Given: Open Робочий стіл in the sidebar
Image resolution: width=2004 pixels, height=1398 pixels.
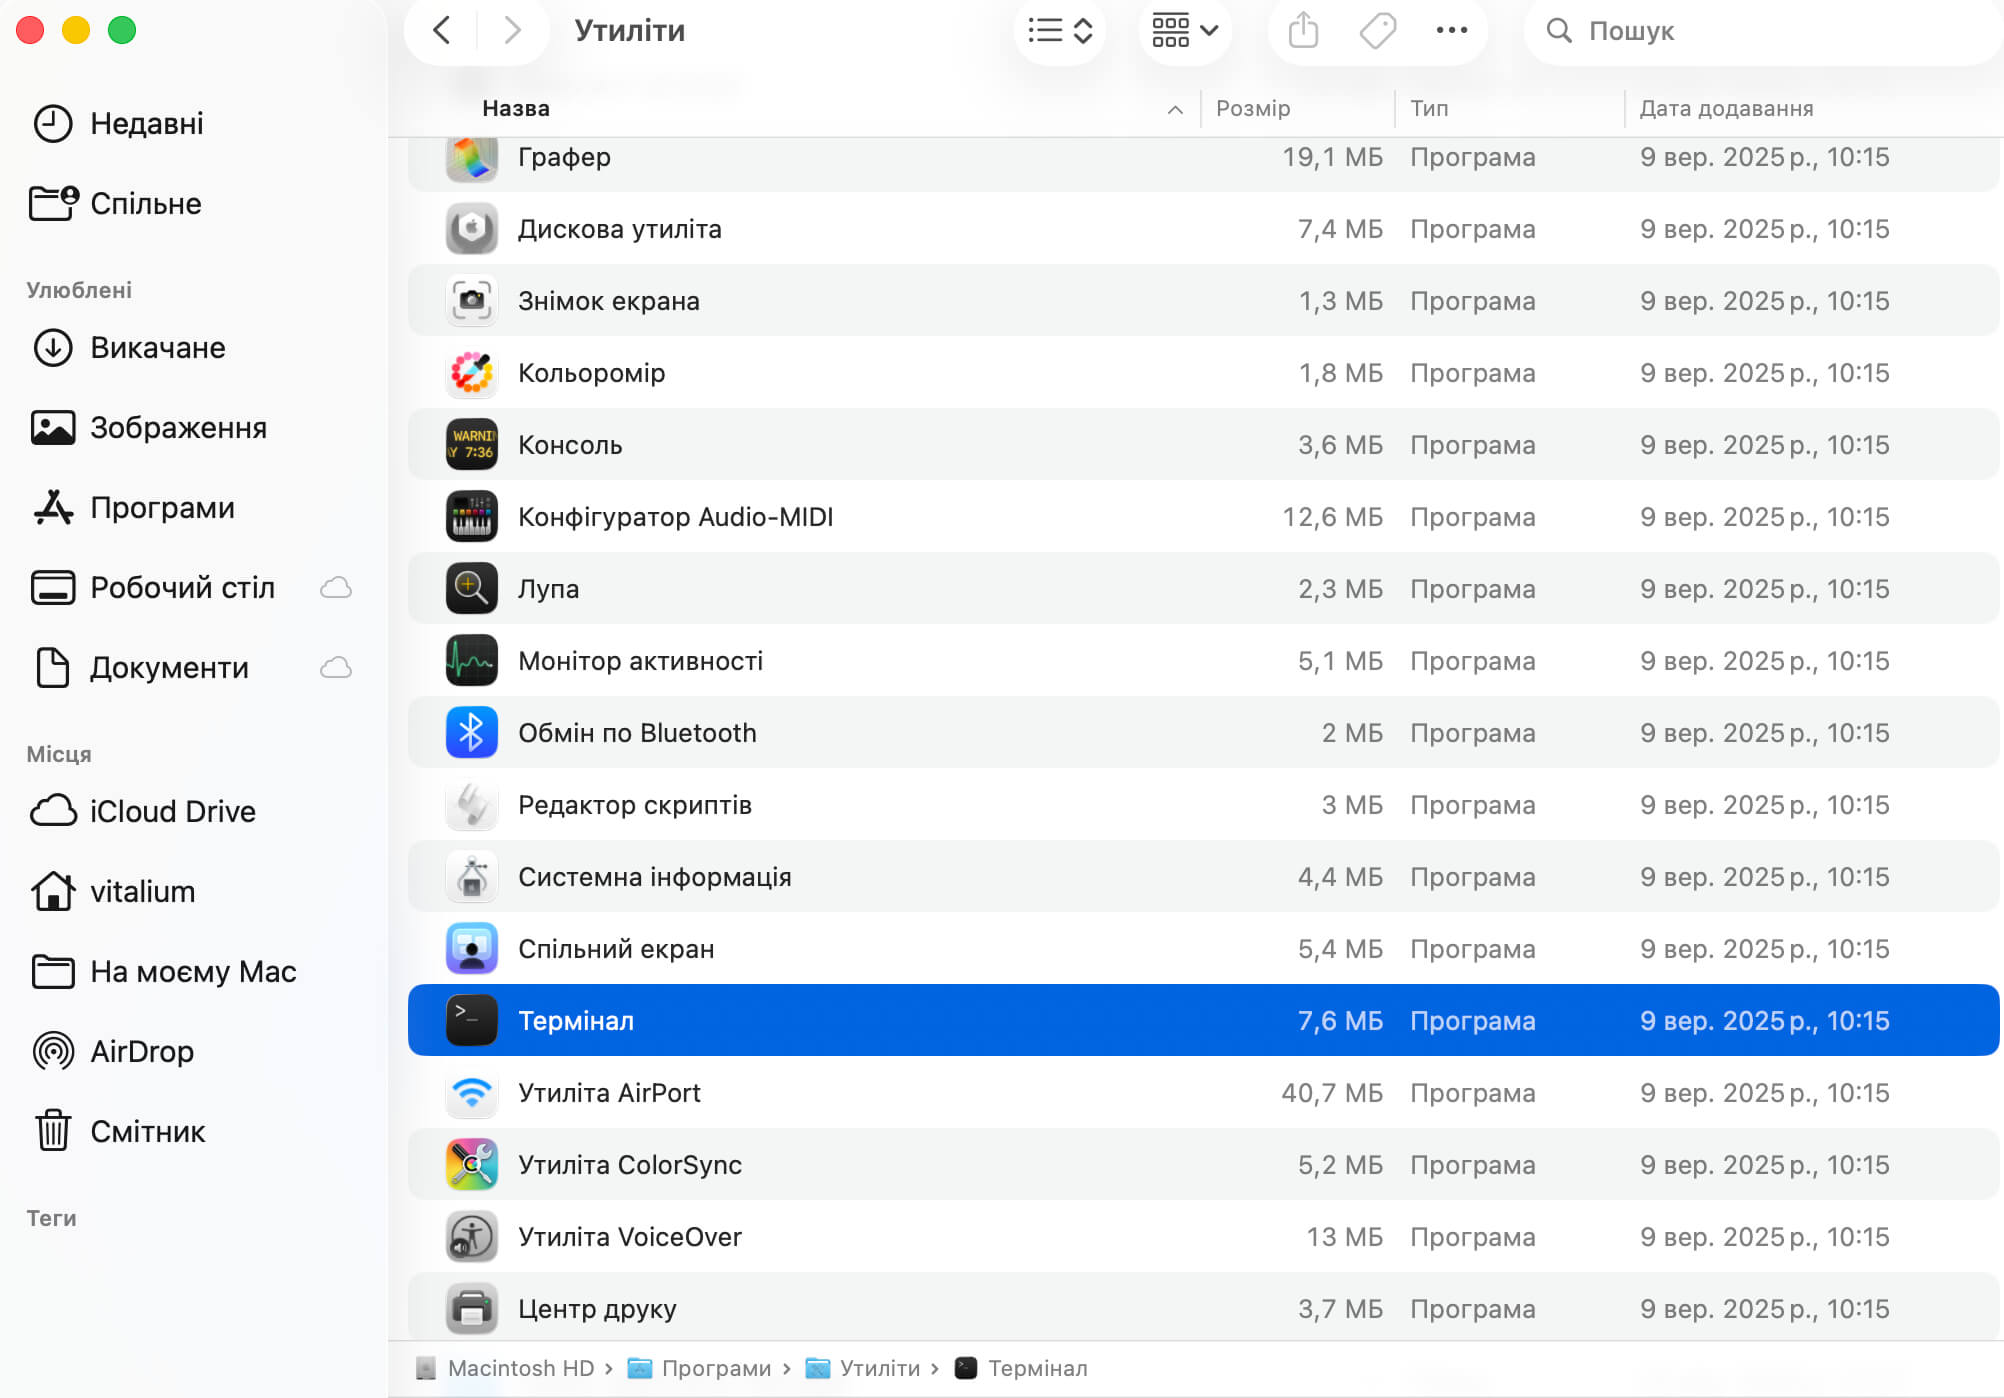Looking at the screenshot, I should click(x=155, y=587).
